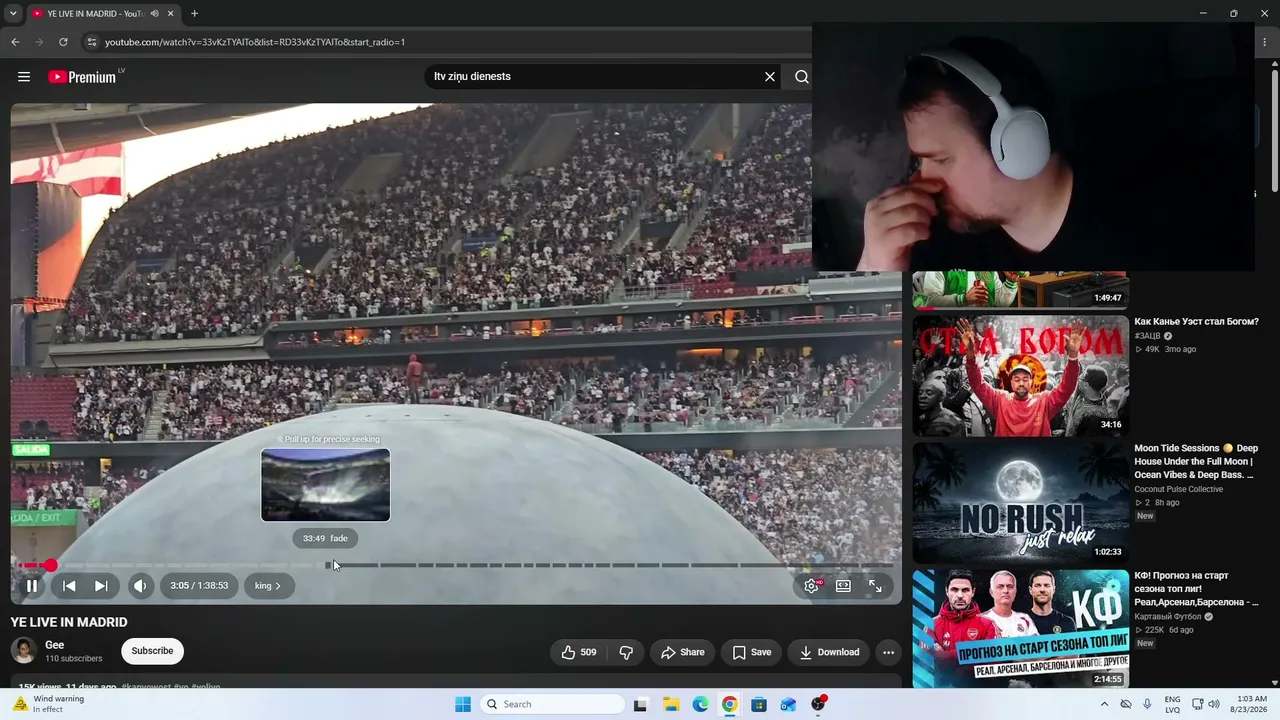Reload the current Chrome page
The height and width of the screenshot is (720, 1280).
[63, 42]
